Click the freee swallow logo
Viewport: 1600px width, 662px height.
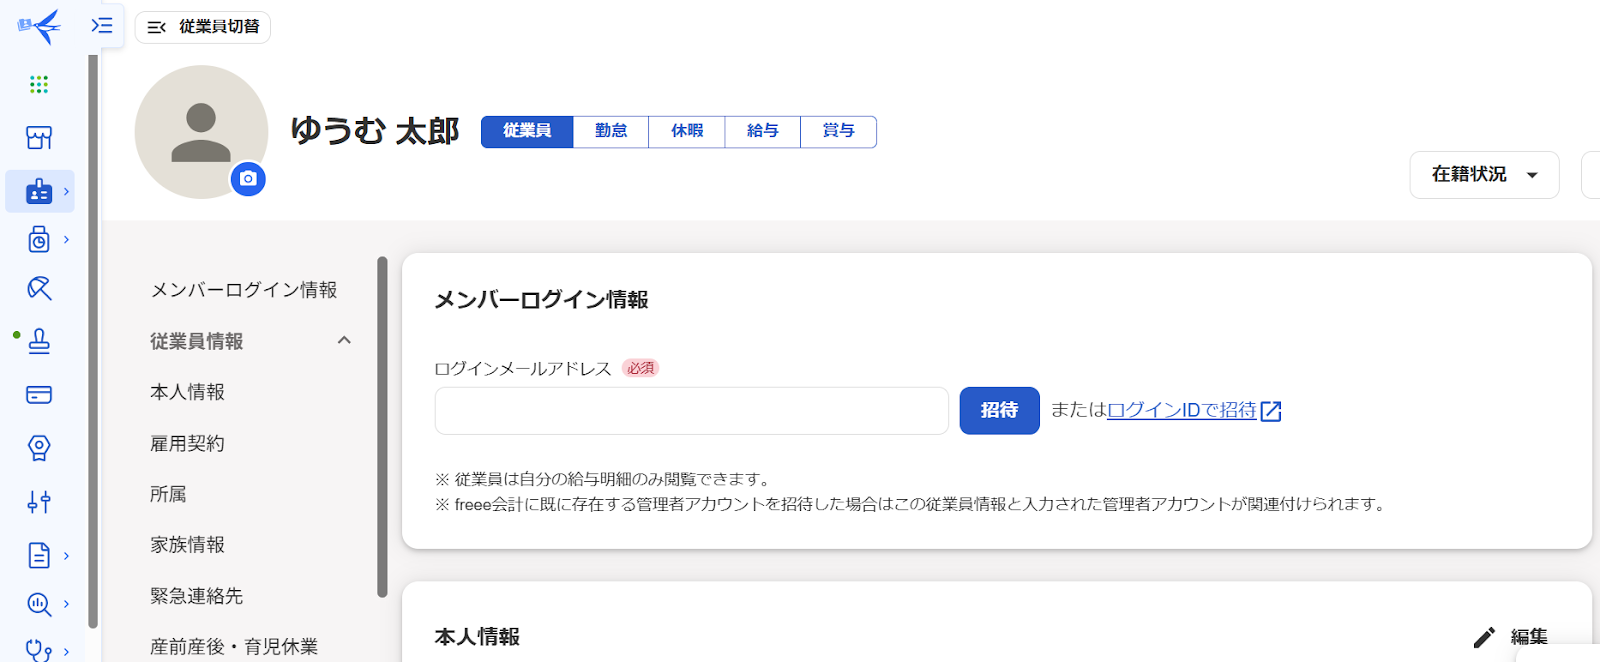pyautogui.click(x=40, y=26)
